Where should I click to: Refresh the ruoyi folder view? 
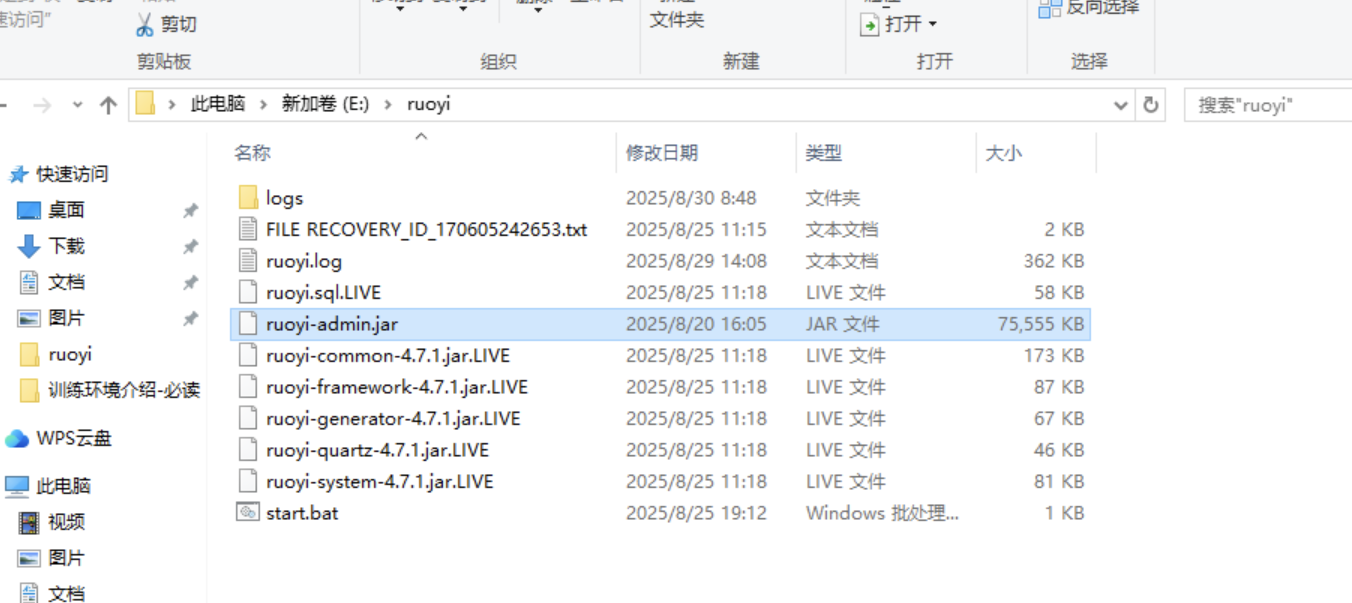1151,105
